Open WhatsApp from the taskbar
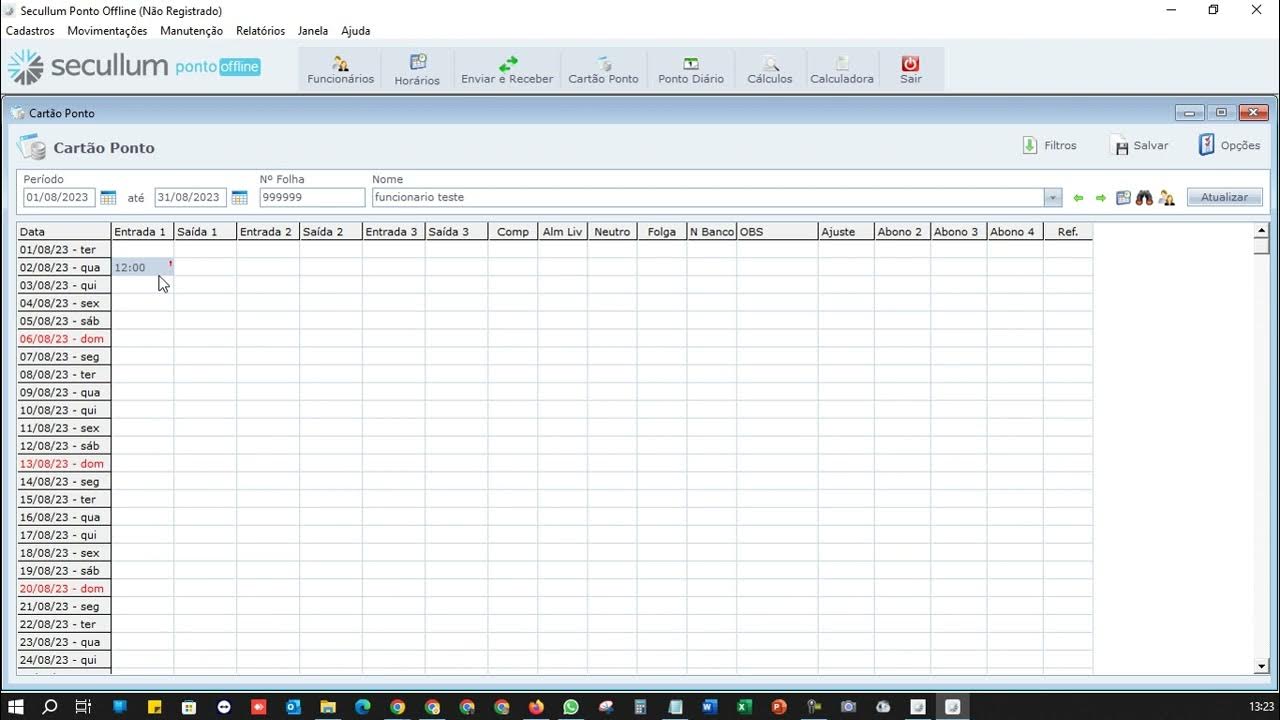The width and height of the screenshot is (1280, 720). tap(571, 707)
